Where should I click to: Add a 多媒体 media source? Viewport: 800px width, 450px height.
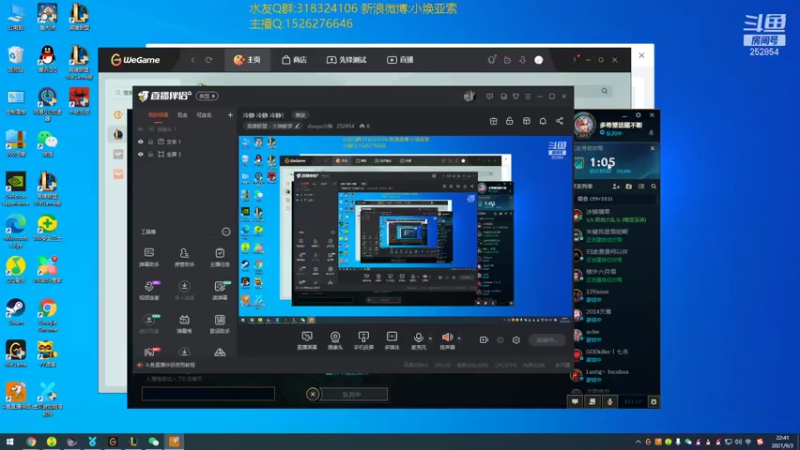click(392, 340)
